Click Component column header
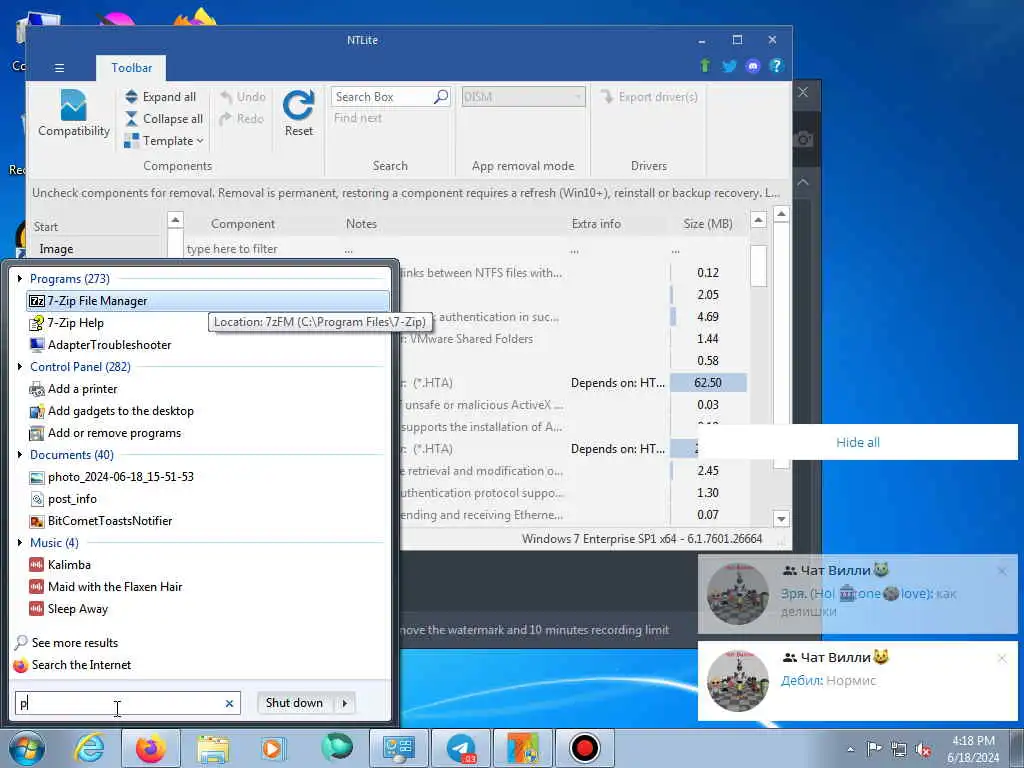 coord(243,224)
